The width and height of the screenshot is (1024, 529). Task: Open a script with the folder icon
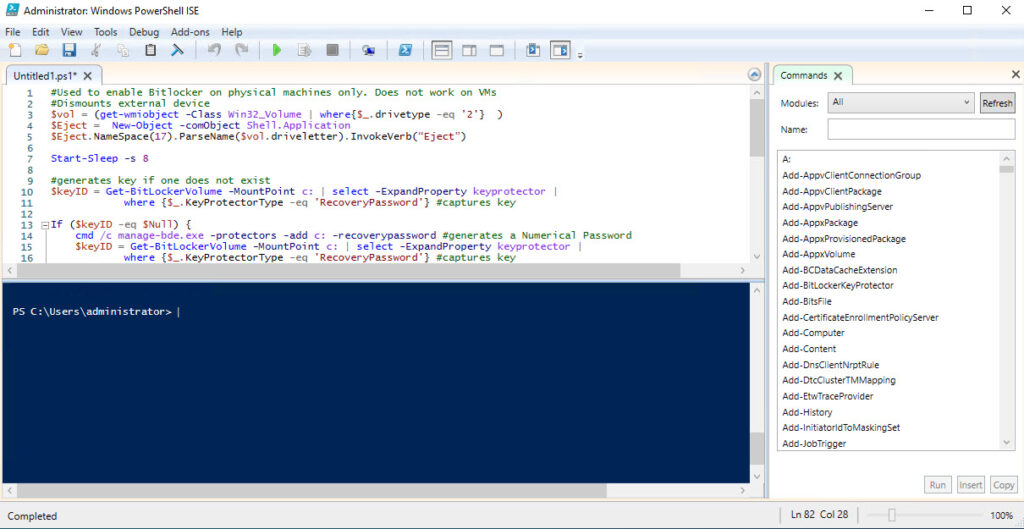42,50
